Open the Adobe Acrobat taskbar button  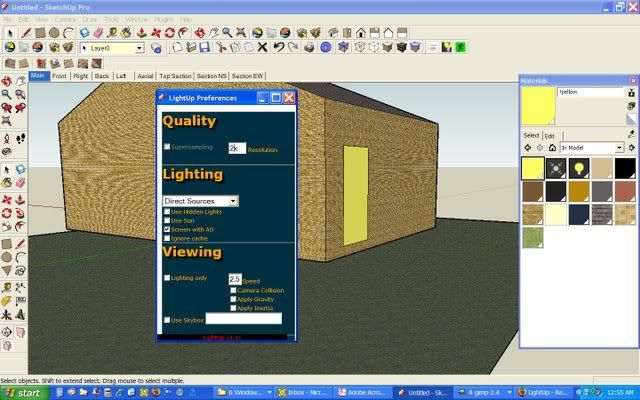click(x=363, y=393)
